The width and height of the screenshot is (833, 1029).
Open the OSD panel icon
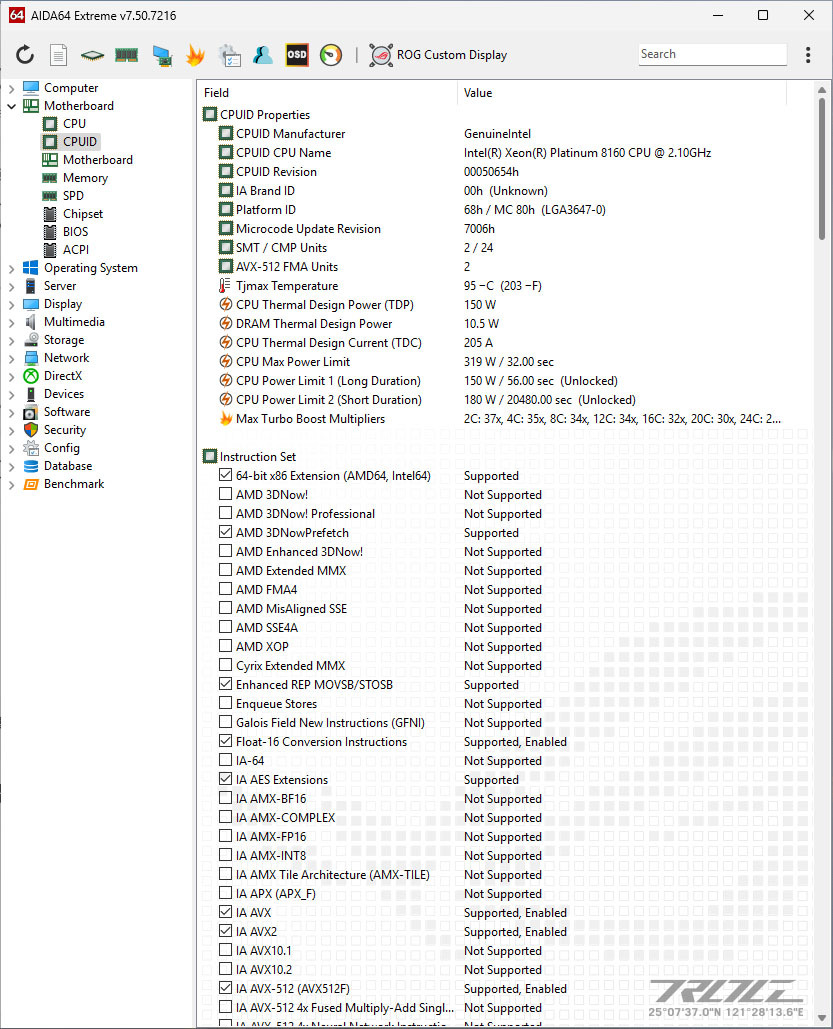pos(297,55)
